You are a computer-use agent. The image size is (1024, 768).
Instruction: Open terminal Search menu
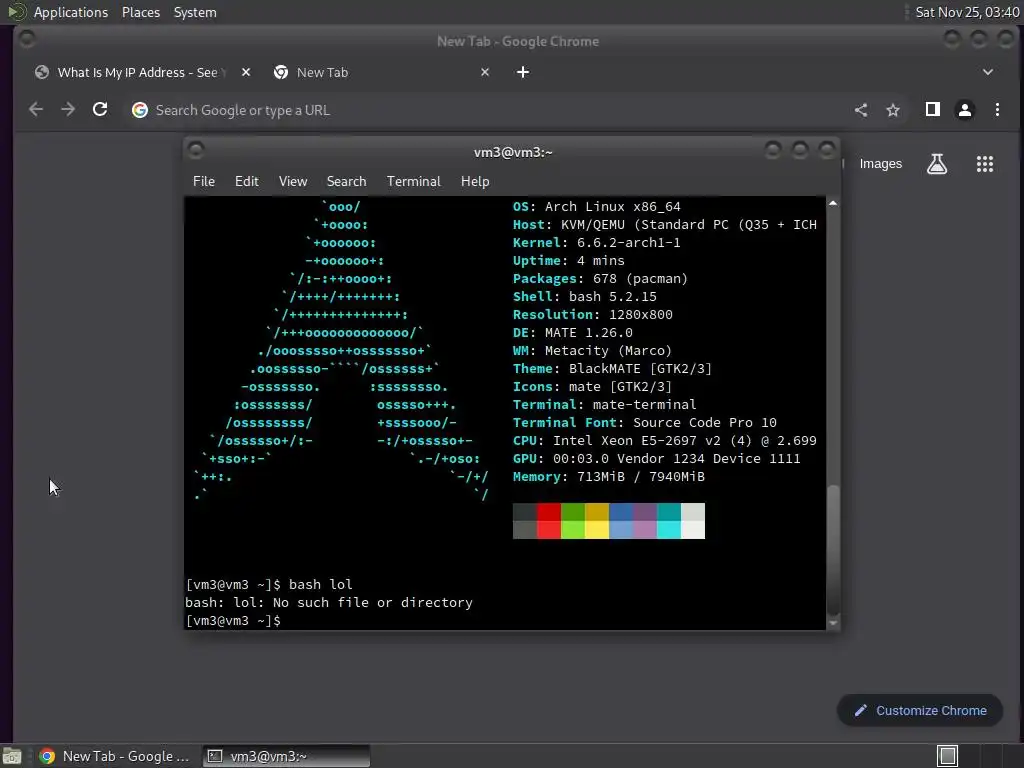[346, 182]
